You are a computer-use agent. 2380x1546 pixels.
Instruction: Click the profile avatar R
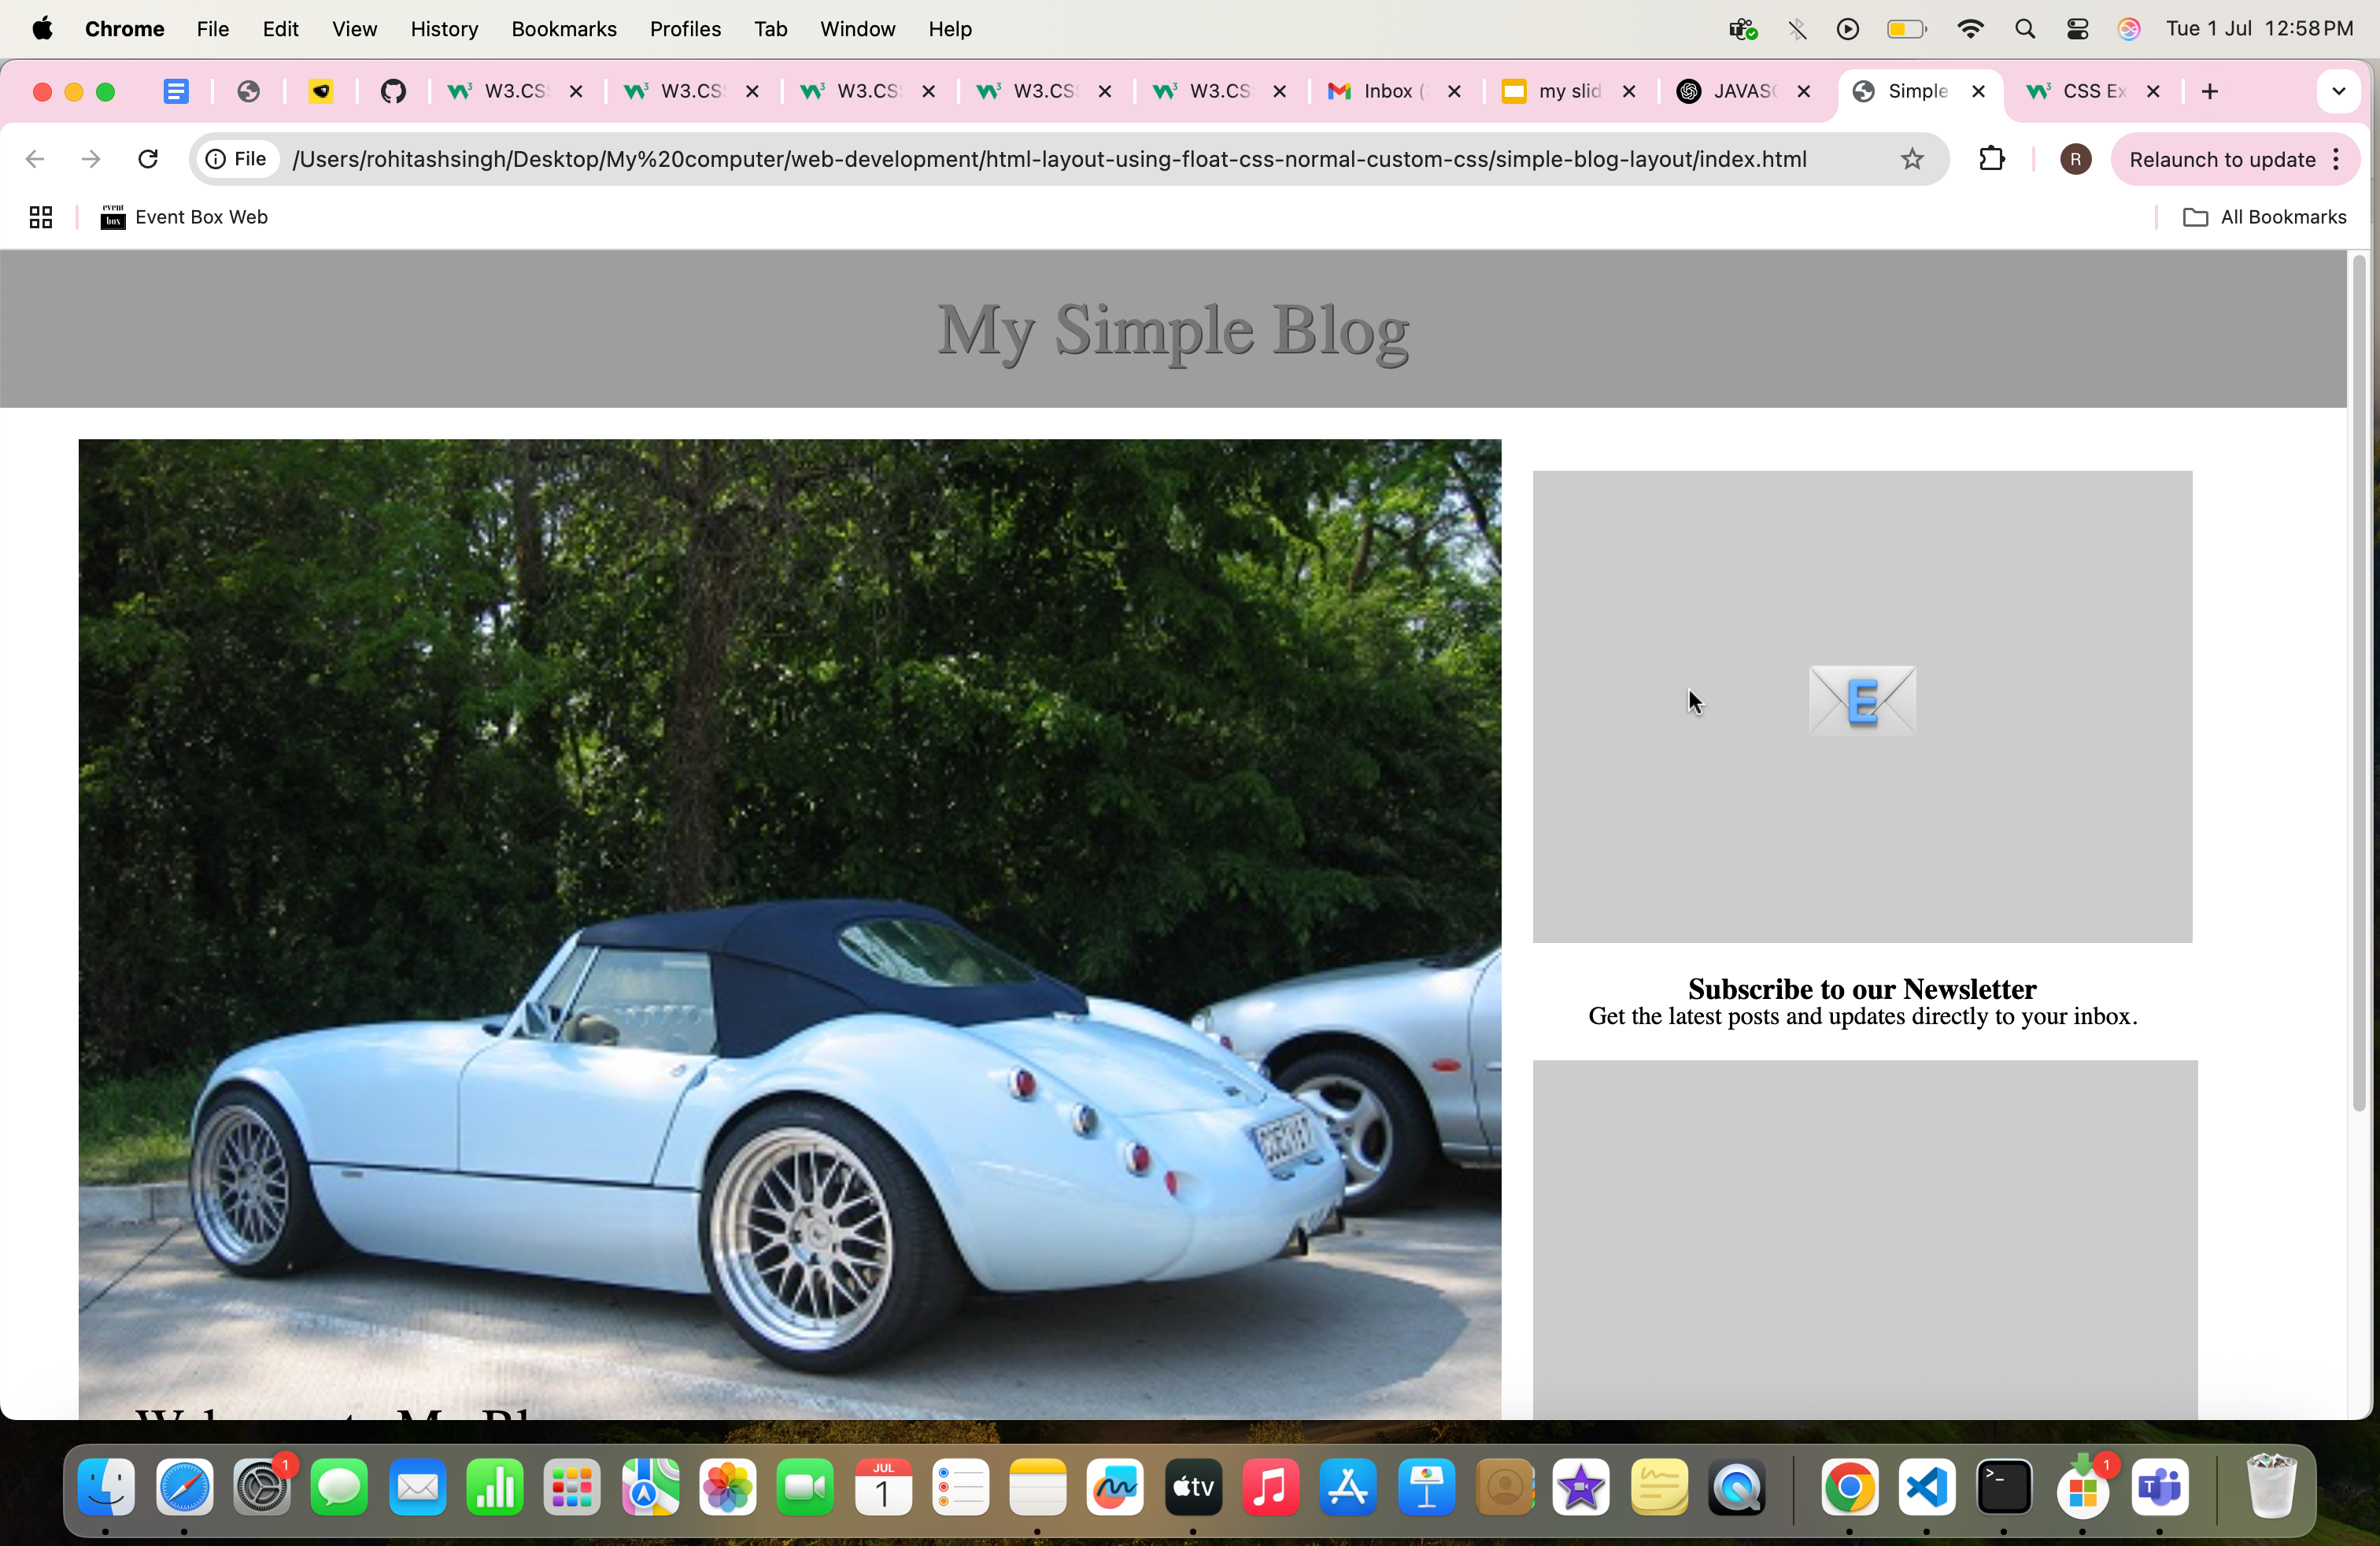(x=2075, y=159)
